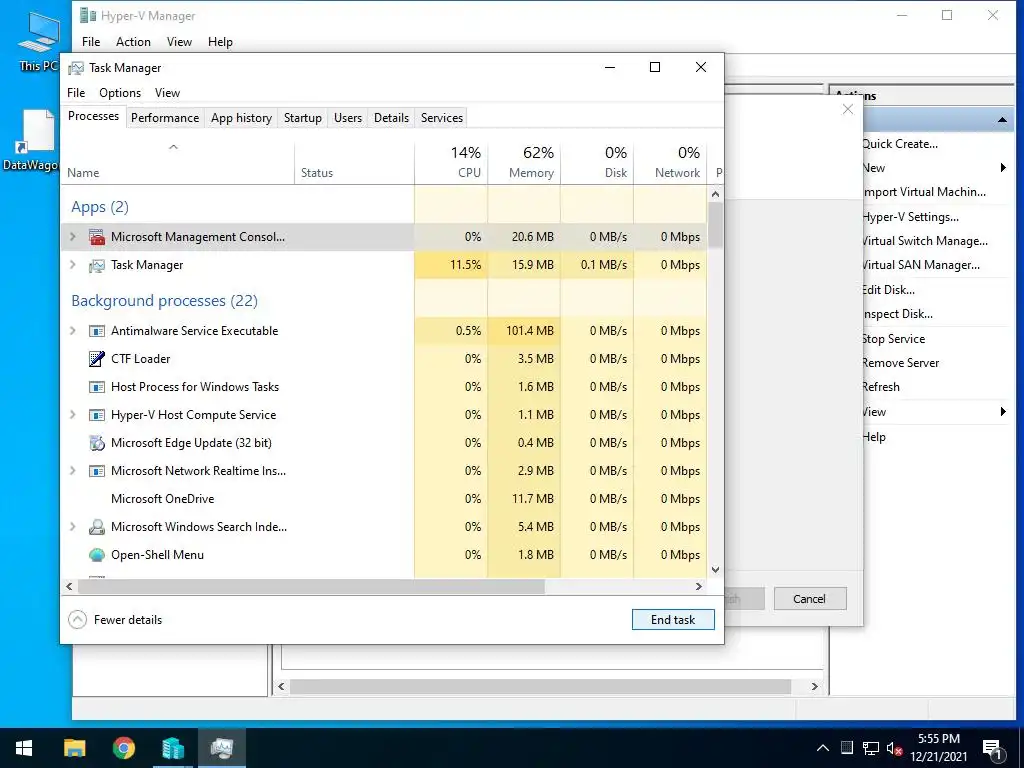This screenshot has height=768, width=1024.
Task: Open Task Manager File menu
Action: point(76,93)
